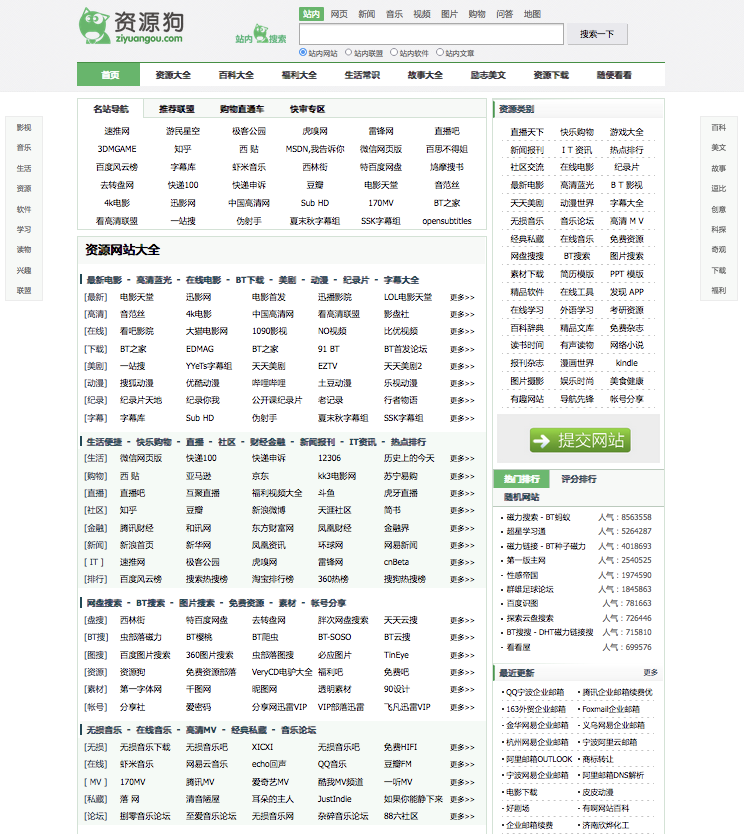Expand 更多>> in the [最新] row

[x=462, y=297]
